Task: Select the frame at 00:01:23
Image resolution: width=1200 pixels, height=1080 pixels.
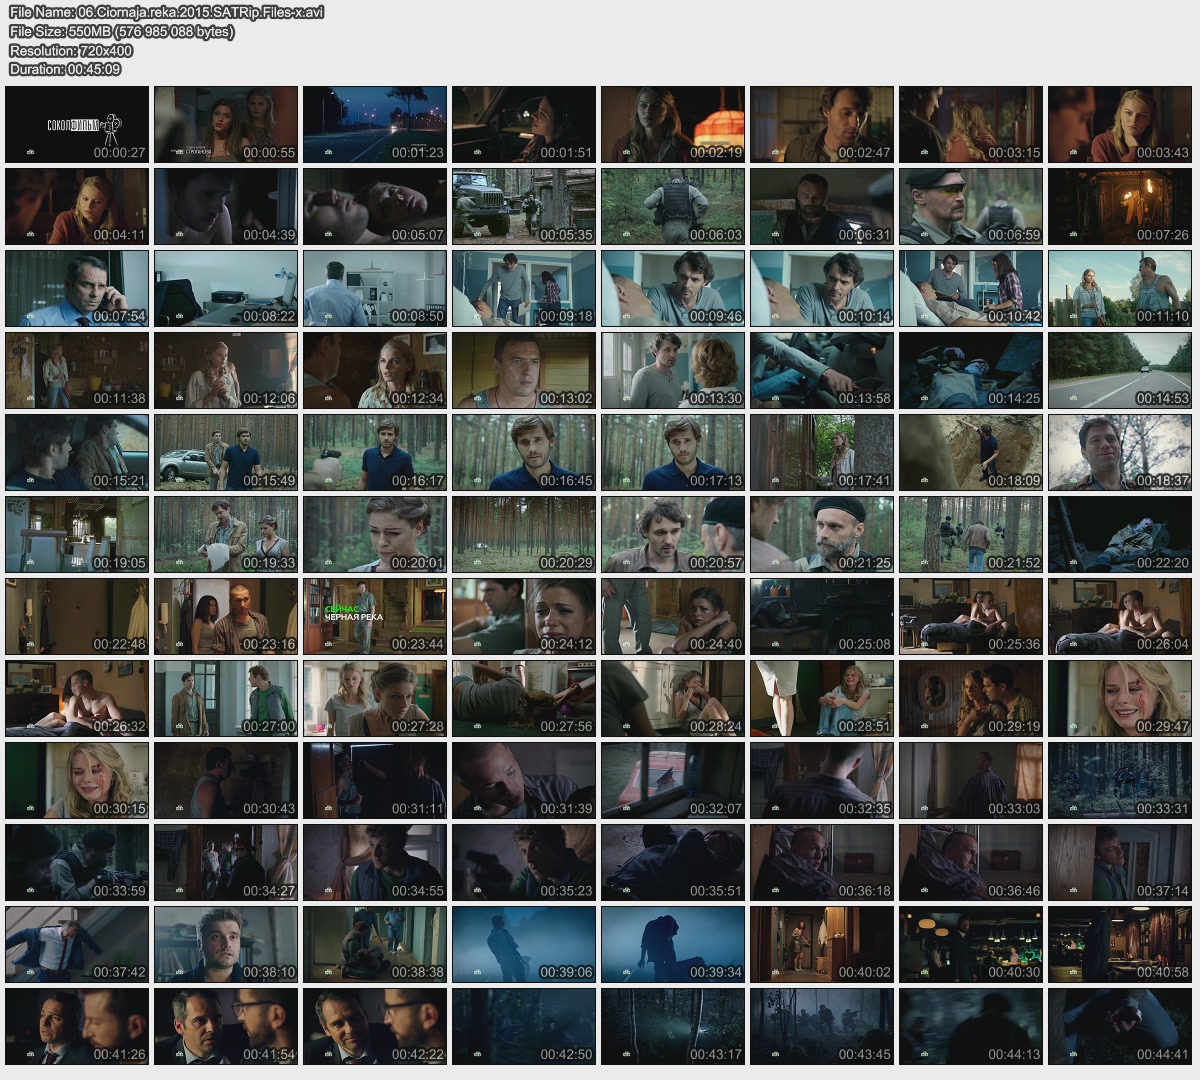Action: (x=375, y=124)
